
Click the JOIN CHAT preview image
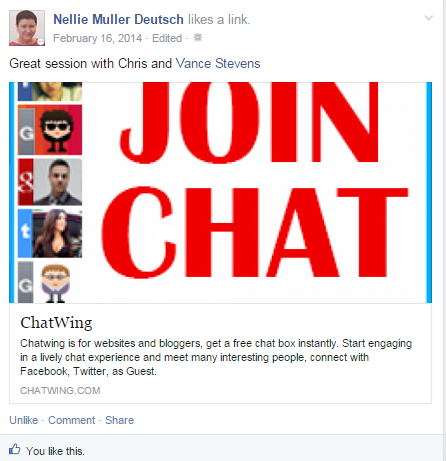point(220,192)
